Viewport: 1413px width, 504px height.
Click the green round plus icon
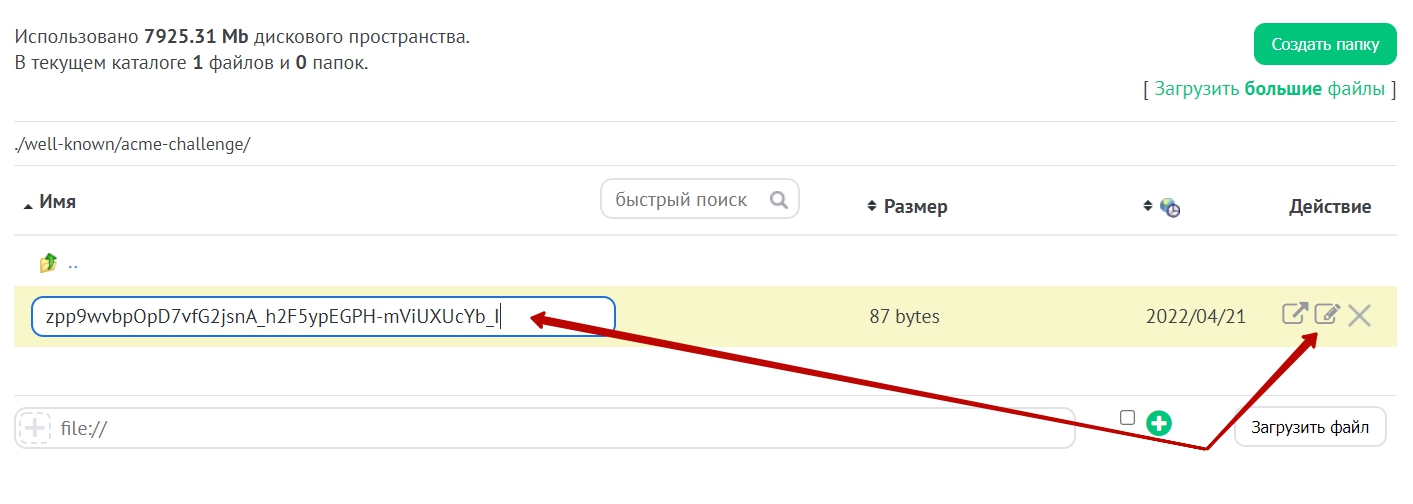tap(1159, 423)
